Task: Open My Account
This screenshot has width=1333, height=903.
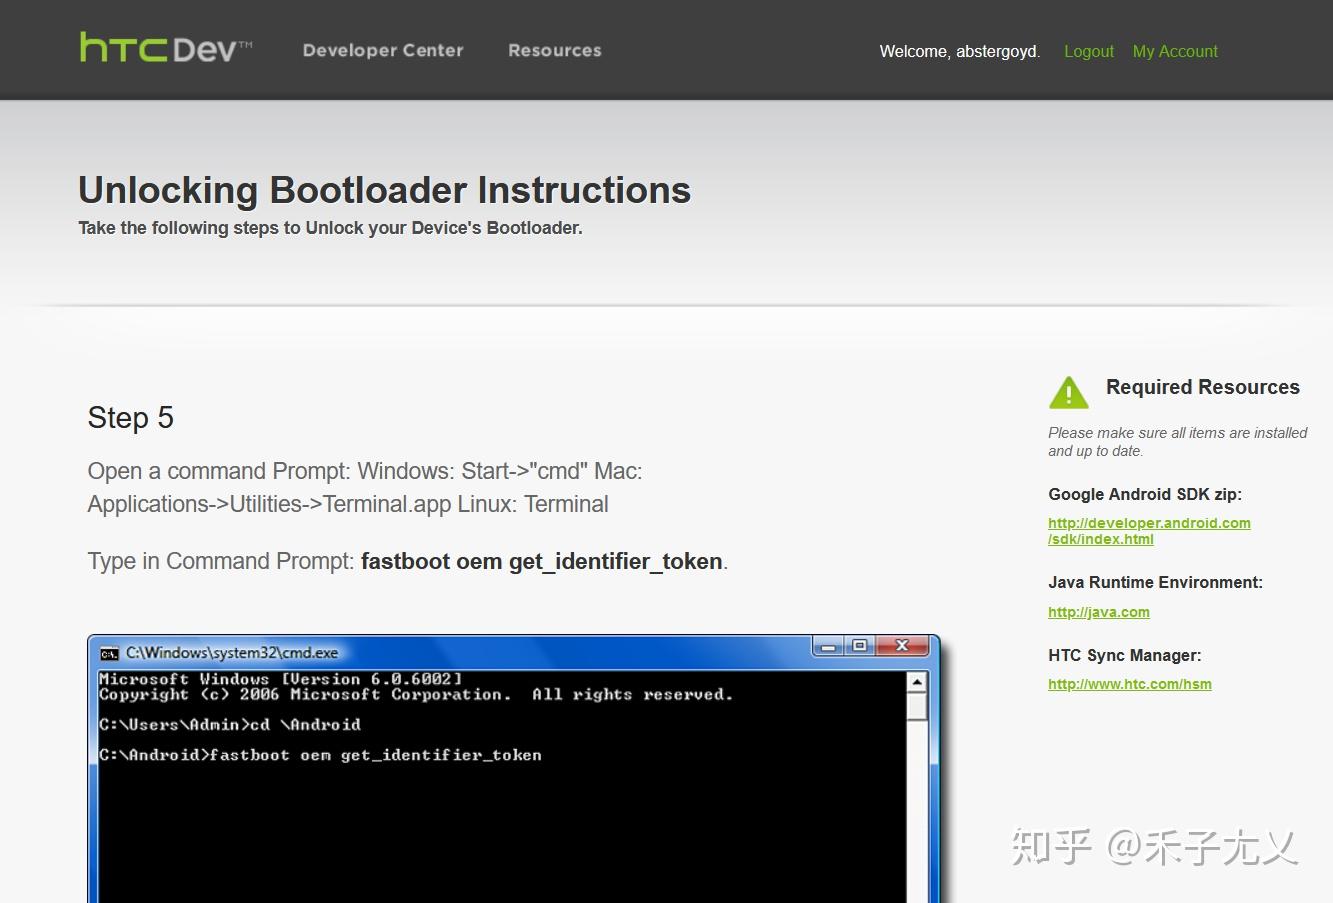Action: tap(1174, 51)
